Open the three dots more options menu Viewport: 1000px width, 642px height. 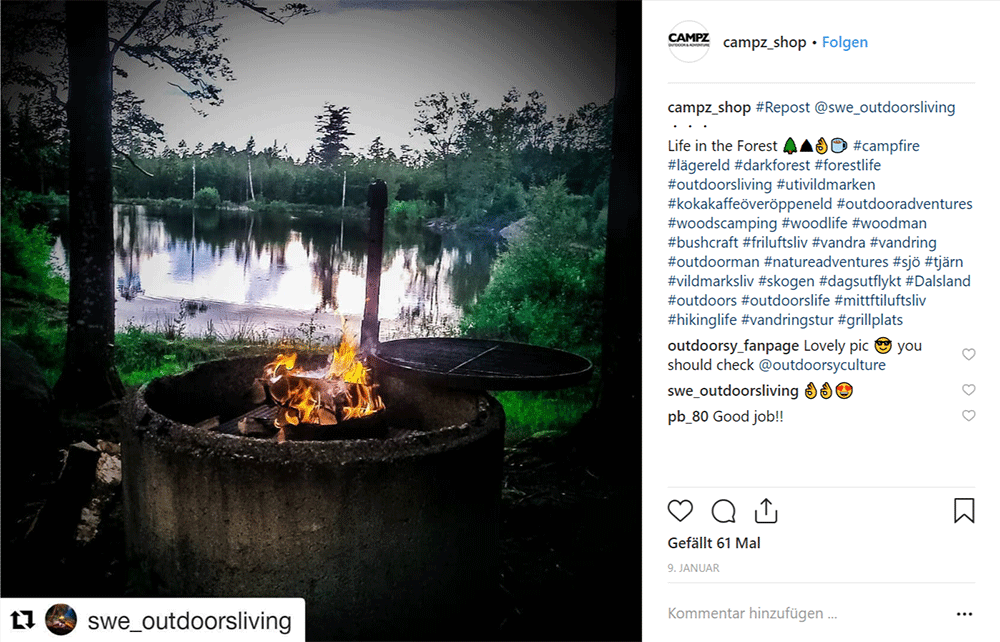click(x=964, y=614)
